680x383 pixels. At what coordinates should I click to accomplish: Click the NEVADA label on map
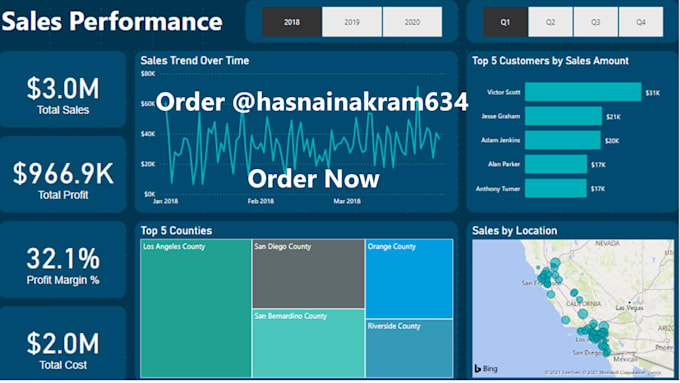(x=607, y=243)
